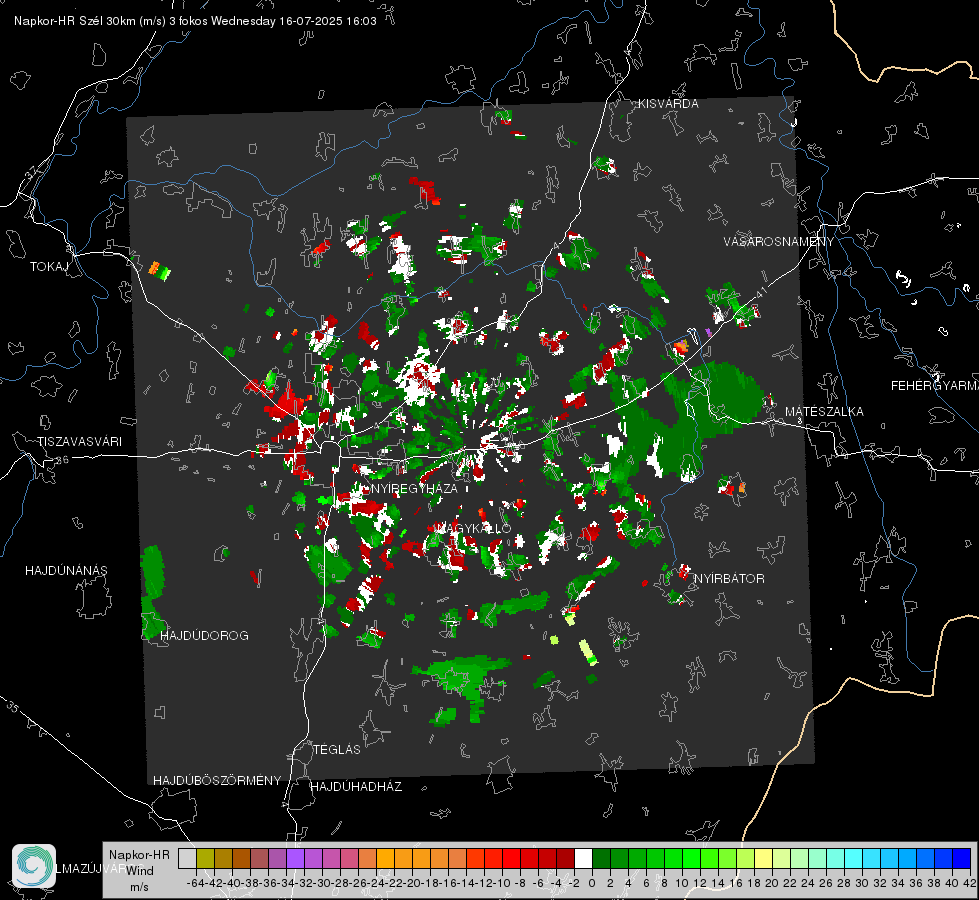
Task: Click the deep blue last legend swatch
Action: coord(962,858)
